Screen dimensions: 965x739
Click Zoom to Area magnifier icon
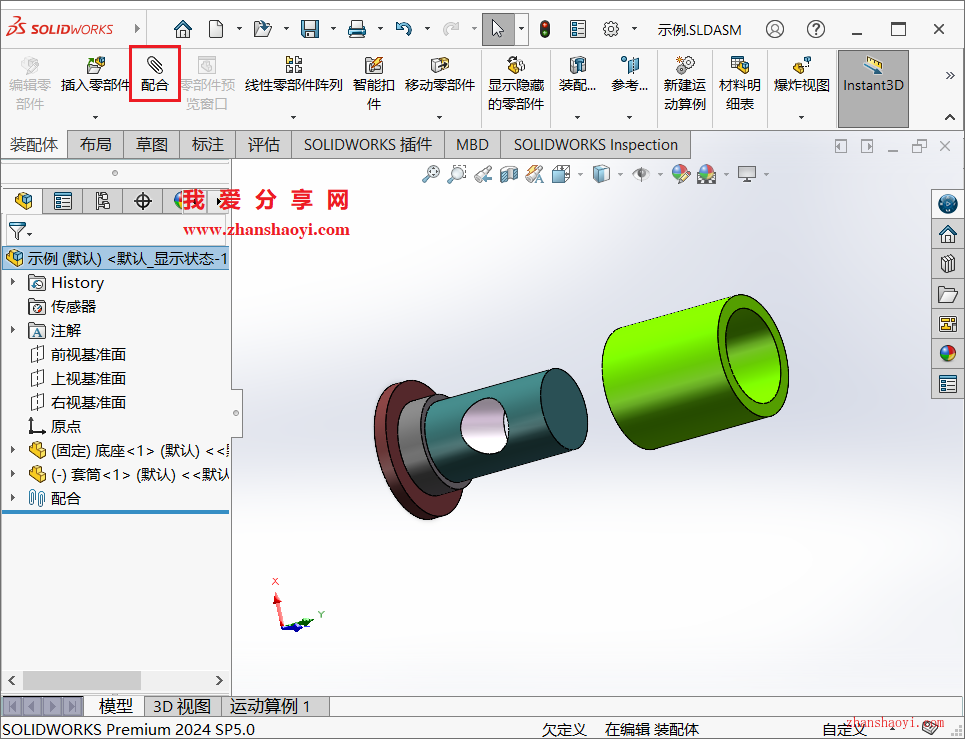[x=457, y=175]
